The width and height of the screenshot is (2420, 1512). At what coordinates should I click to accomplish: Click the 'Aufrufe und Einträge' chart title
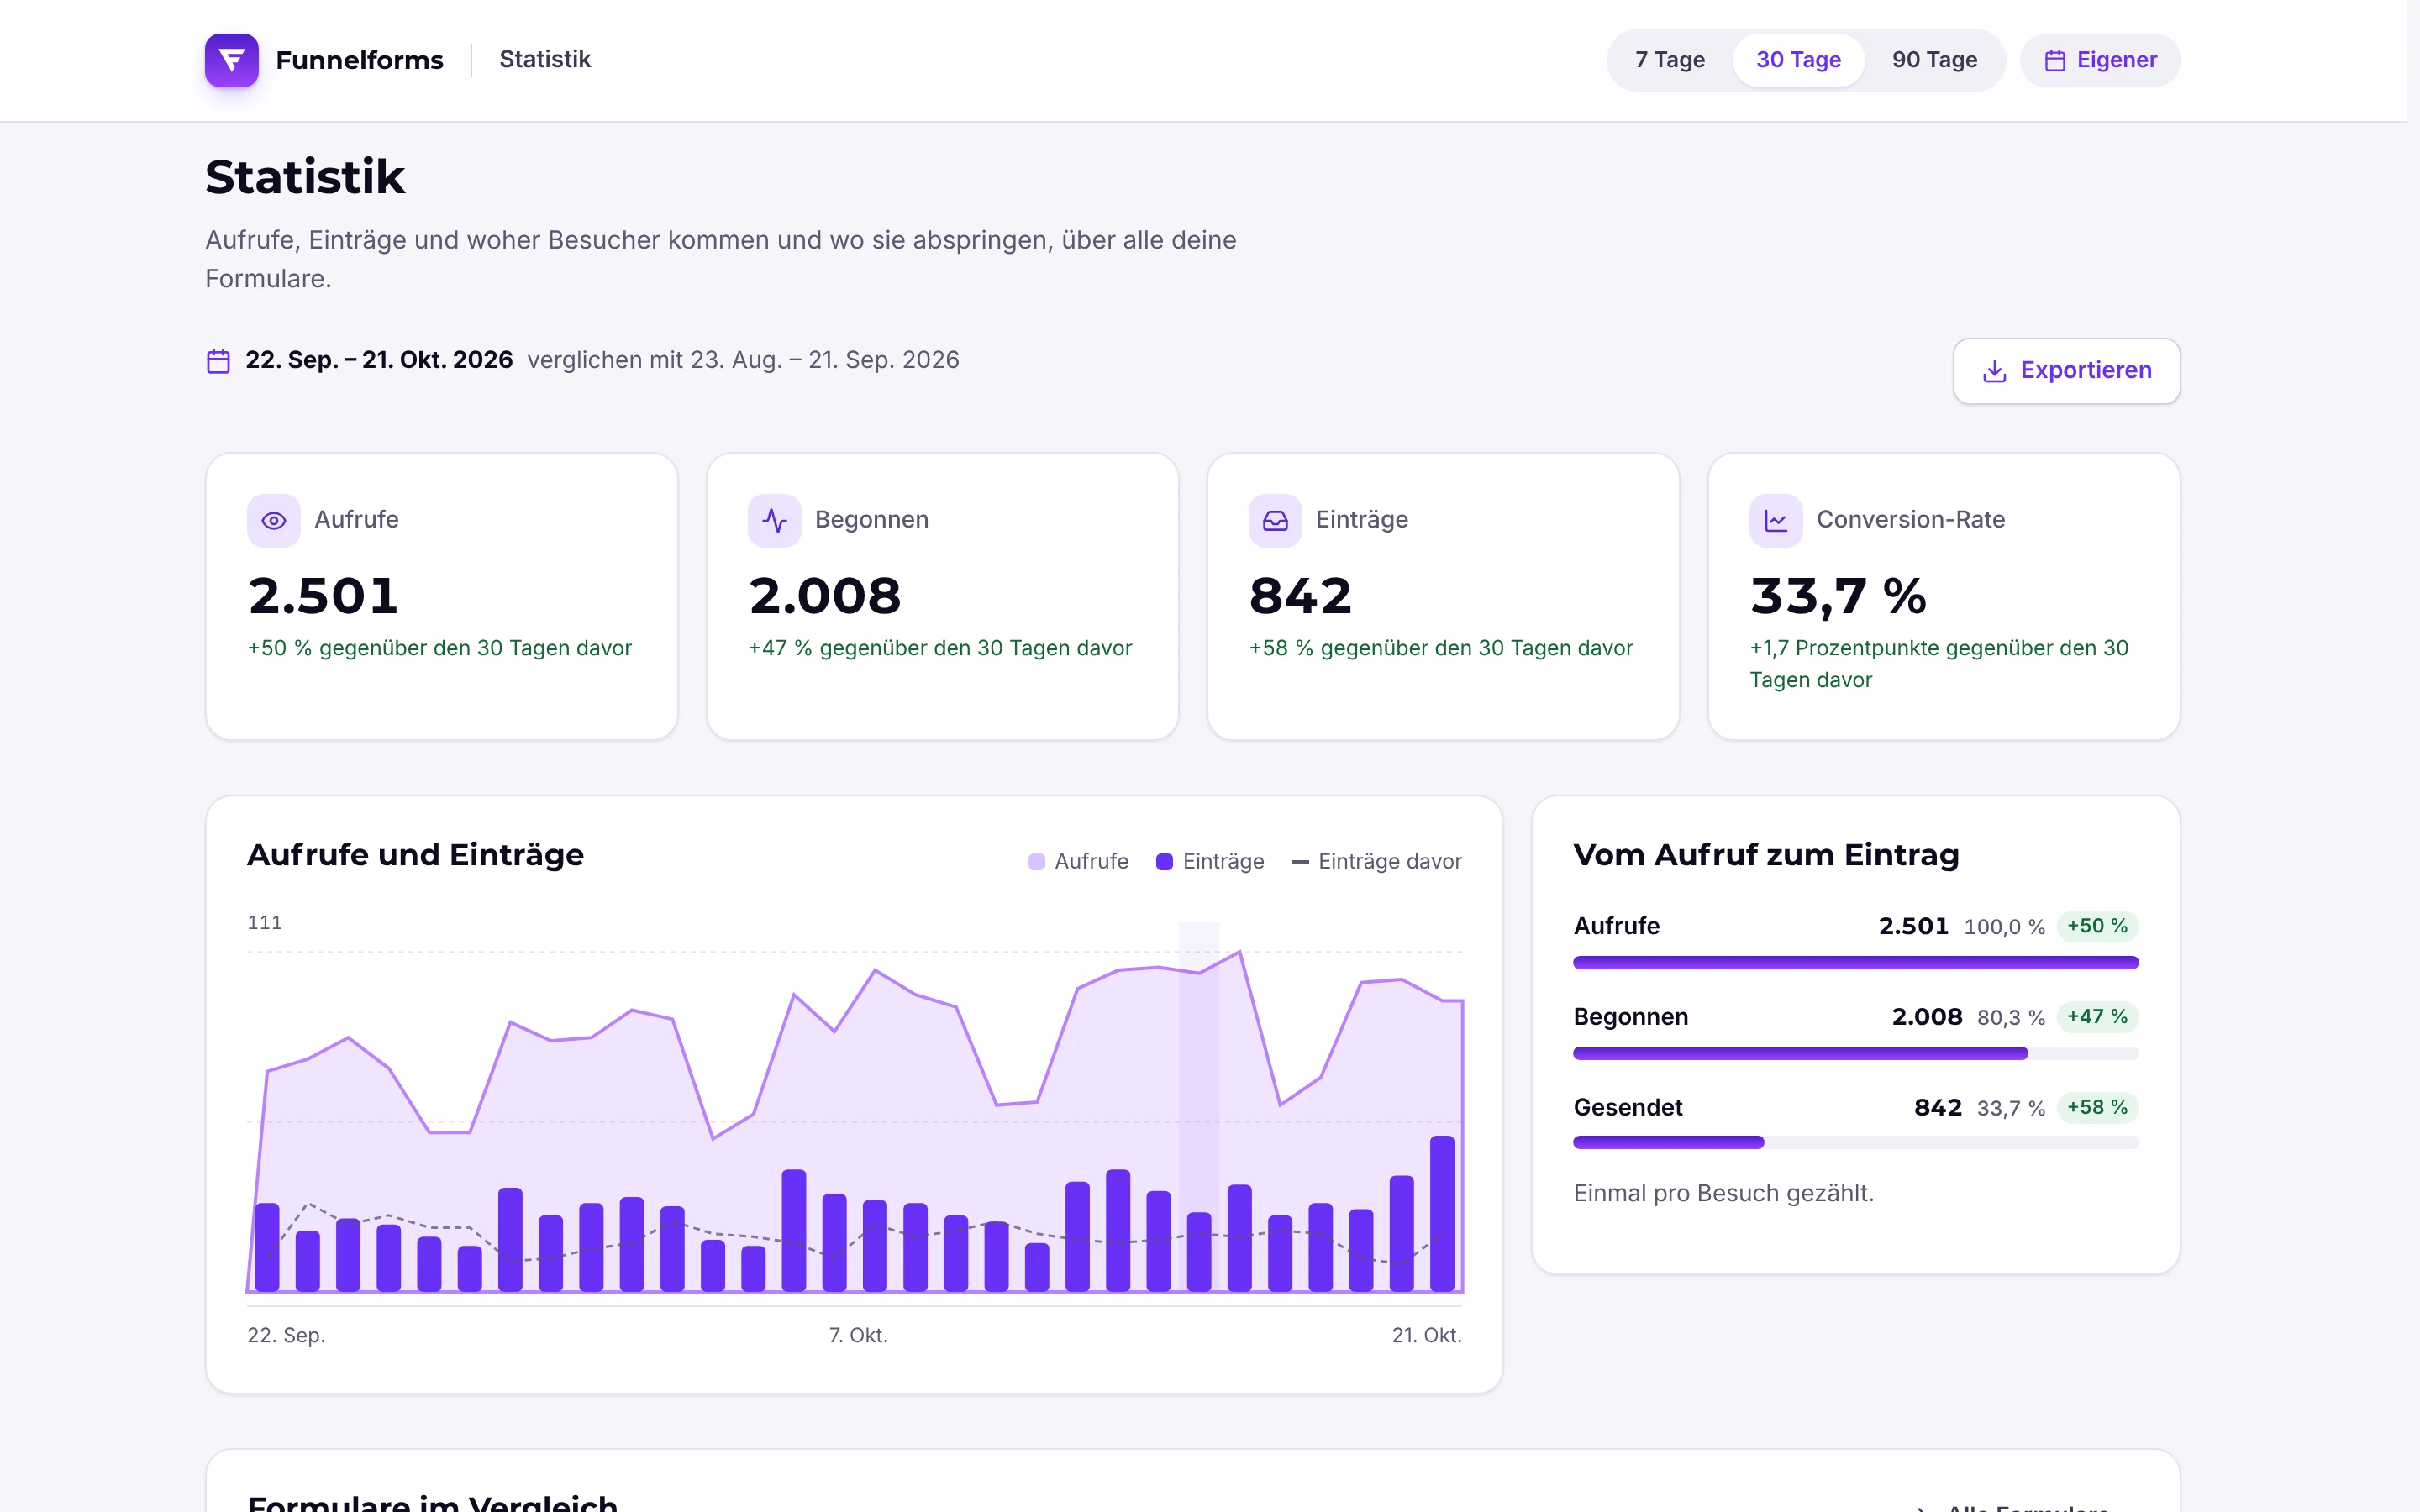click(x=415, y=855)
